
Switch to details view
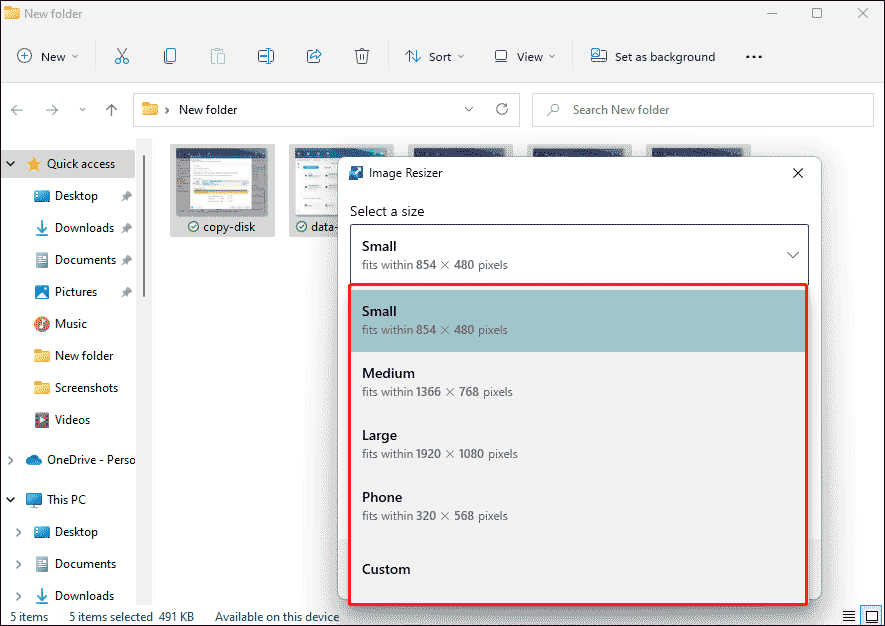click(x=849, y=616)
